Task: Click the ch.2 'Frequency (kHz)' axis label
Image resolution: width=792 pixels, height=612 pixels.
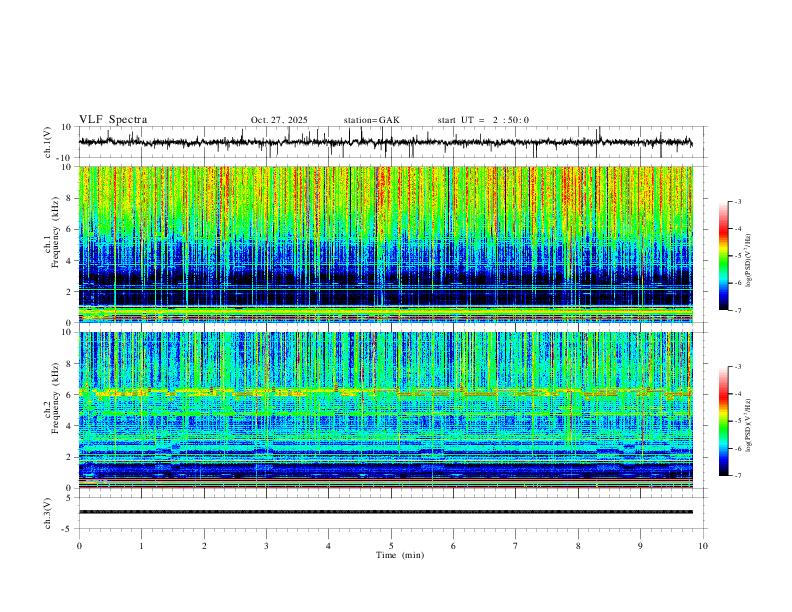Action: [55, 398]
